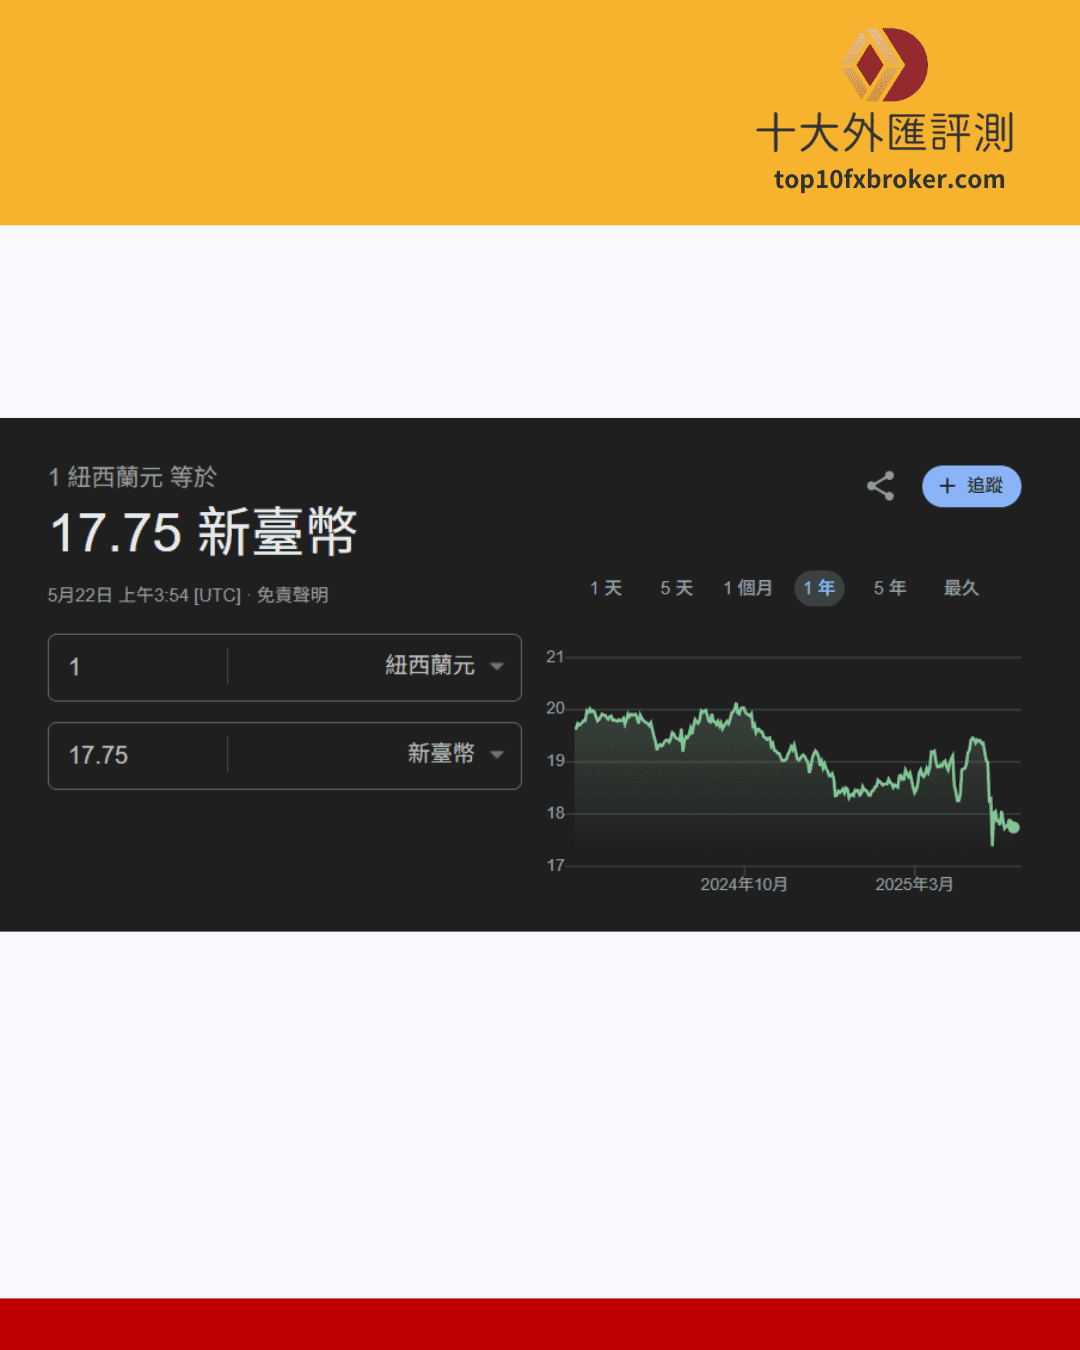Click the 新臺幣 dropdown arrow
Viewport: 1080px width, 1350px height.
click(x=497, y=755)
